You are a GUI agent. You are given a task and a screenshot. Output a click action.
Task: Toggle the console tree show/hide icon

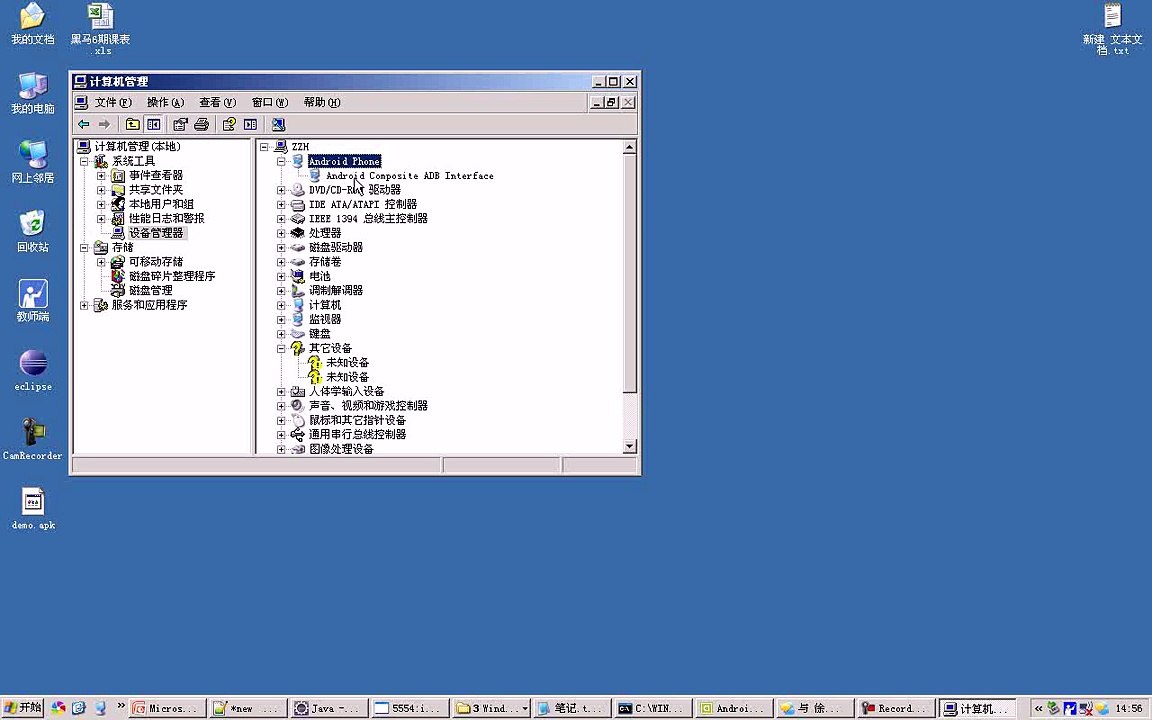[x=154, y=124]
